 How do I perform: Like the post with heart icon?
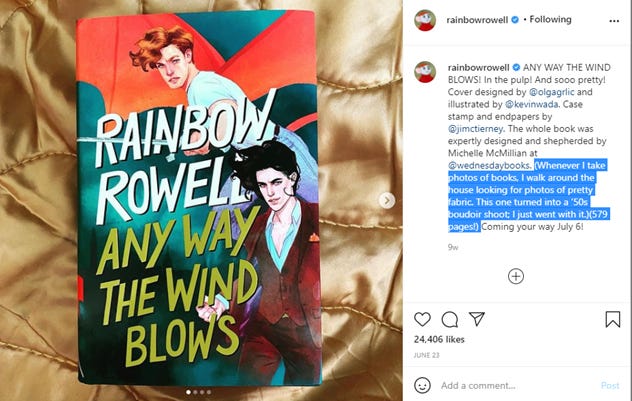[422, 319]
